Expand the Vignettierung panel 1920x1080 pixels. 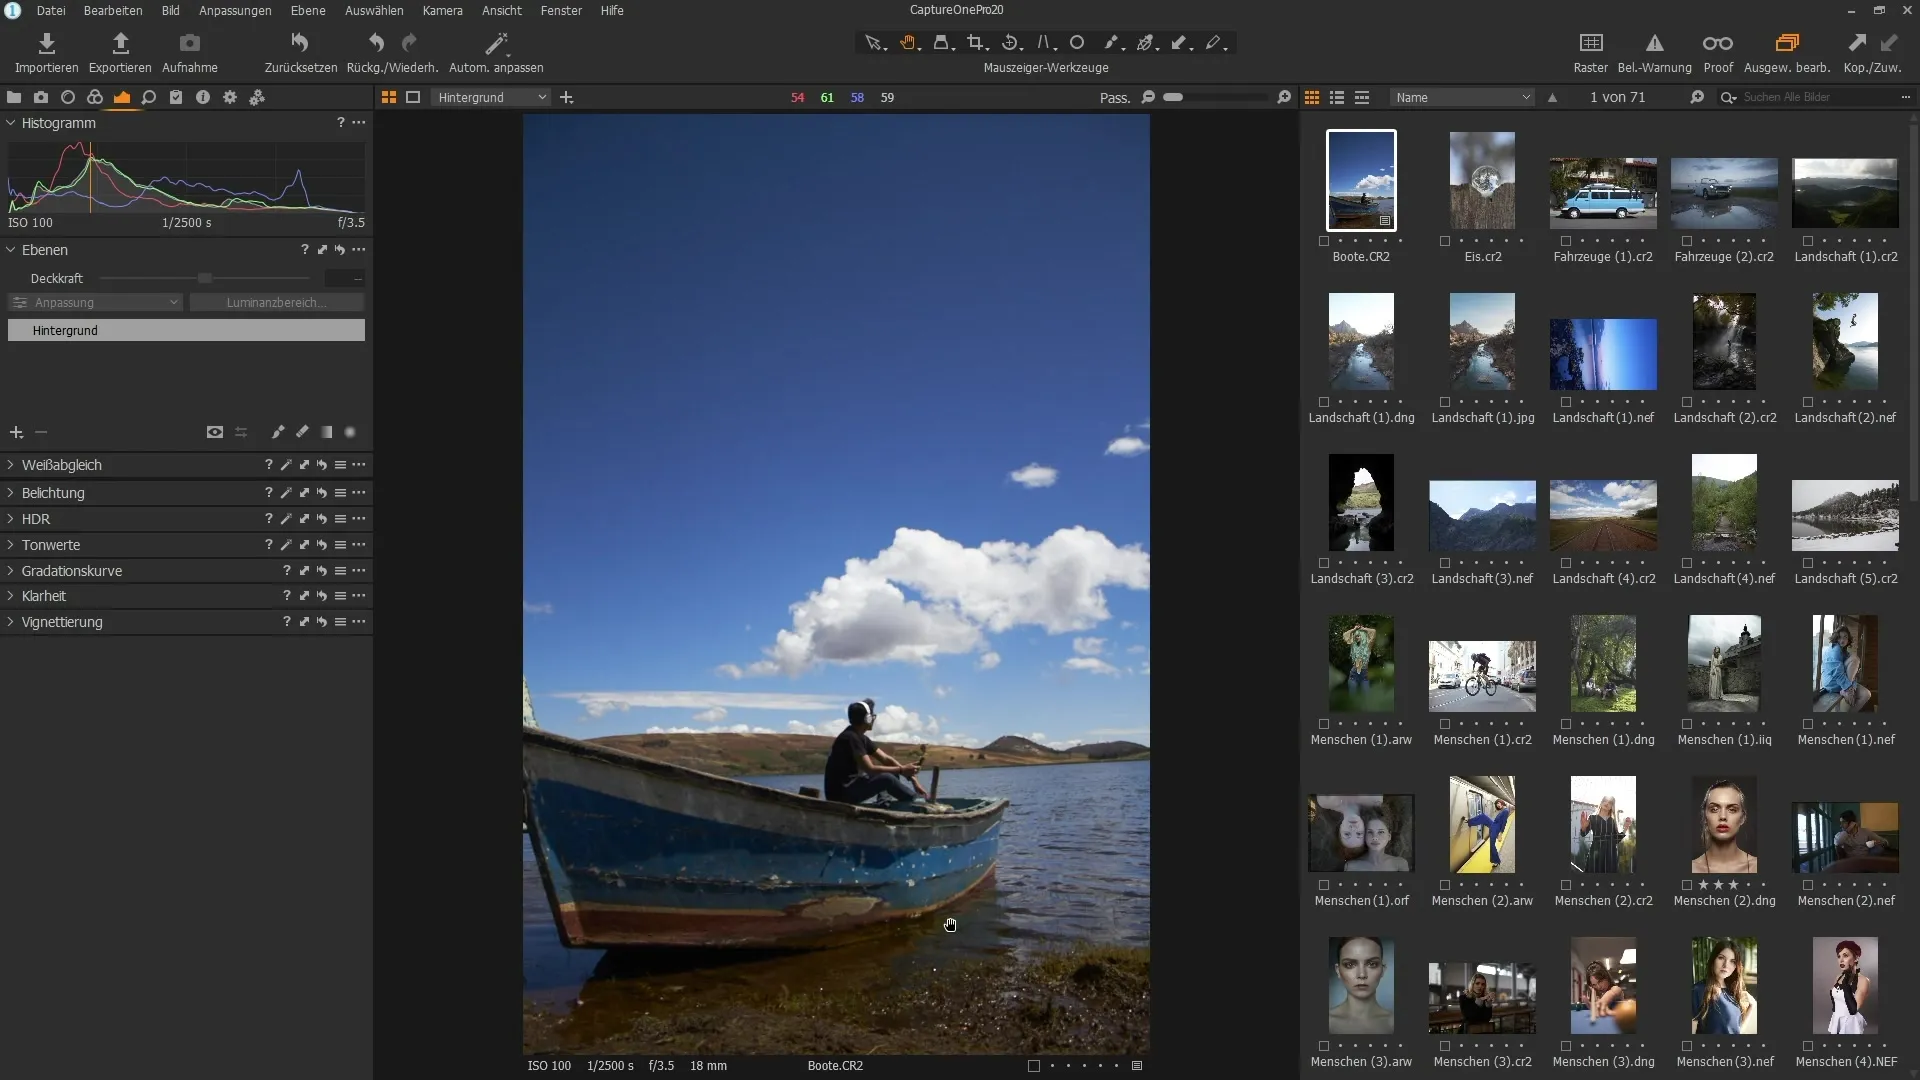[11, 622]
